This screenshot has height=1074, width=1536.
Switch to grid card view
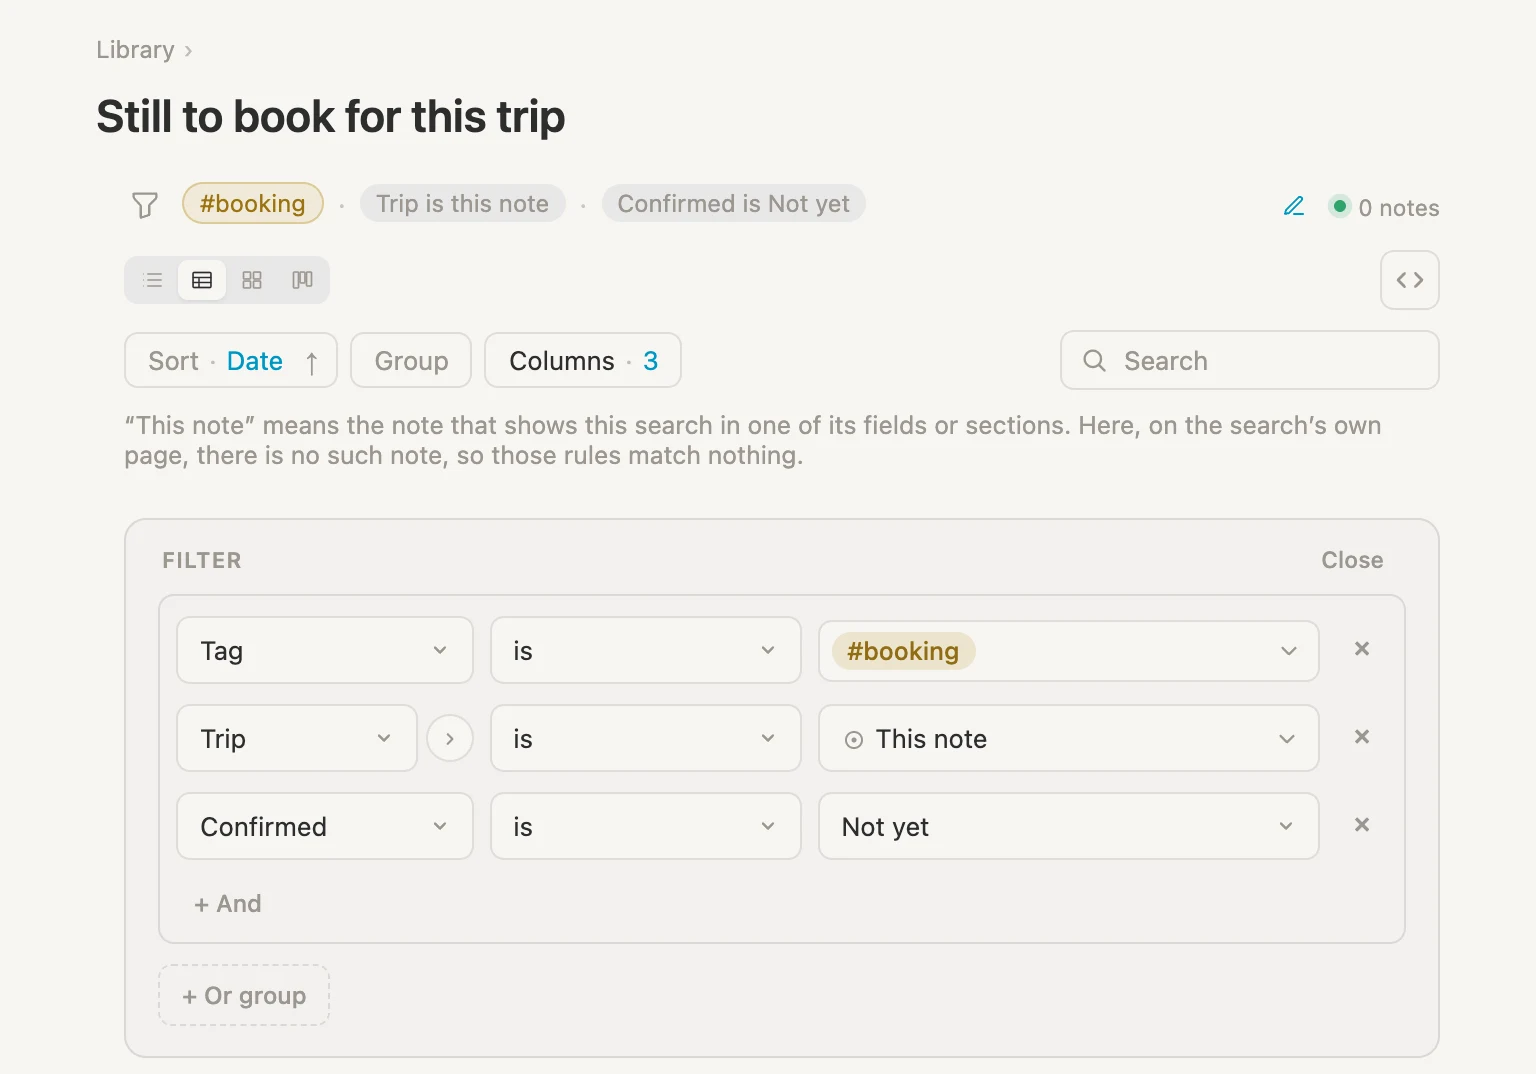click(x=252, y=280)
